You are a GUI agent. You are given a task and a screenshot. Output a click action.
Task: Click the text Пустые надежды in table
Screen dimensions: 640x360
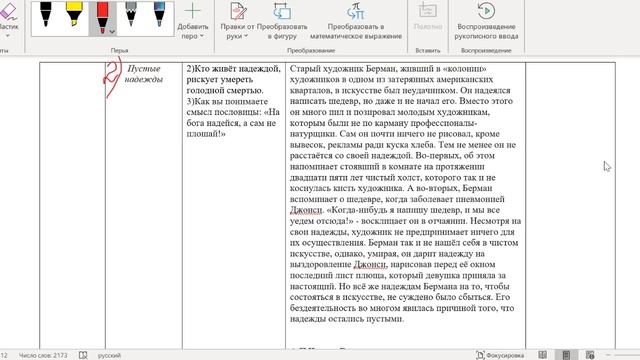(x=144, y=74)
